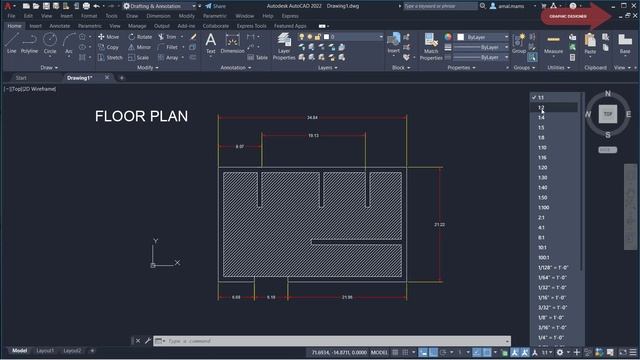Toggle ortho mode in status bar
The width and height of the screenshot is (640, 360).
[x=433, y=352]
